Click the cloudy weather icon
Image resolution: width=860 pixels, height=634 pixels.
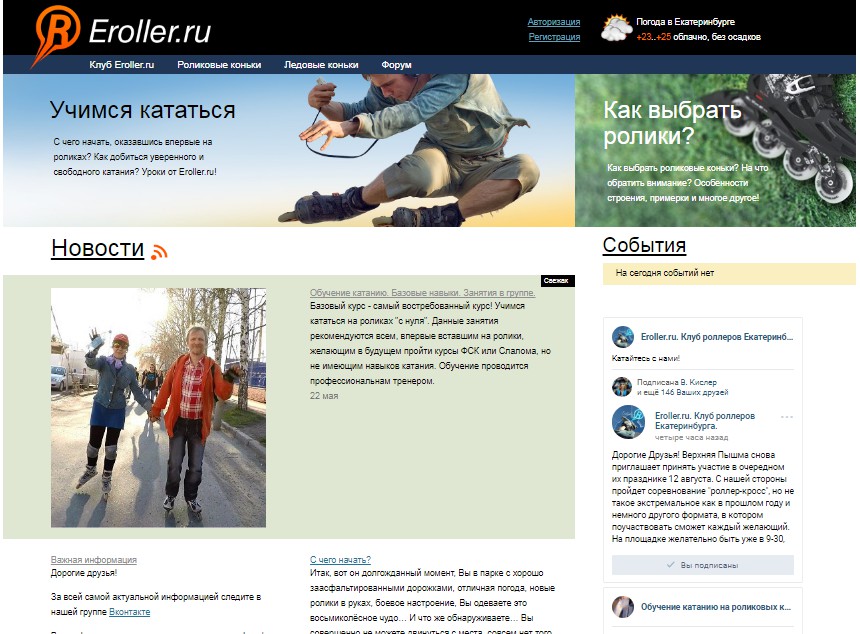[x=616, y=29]
